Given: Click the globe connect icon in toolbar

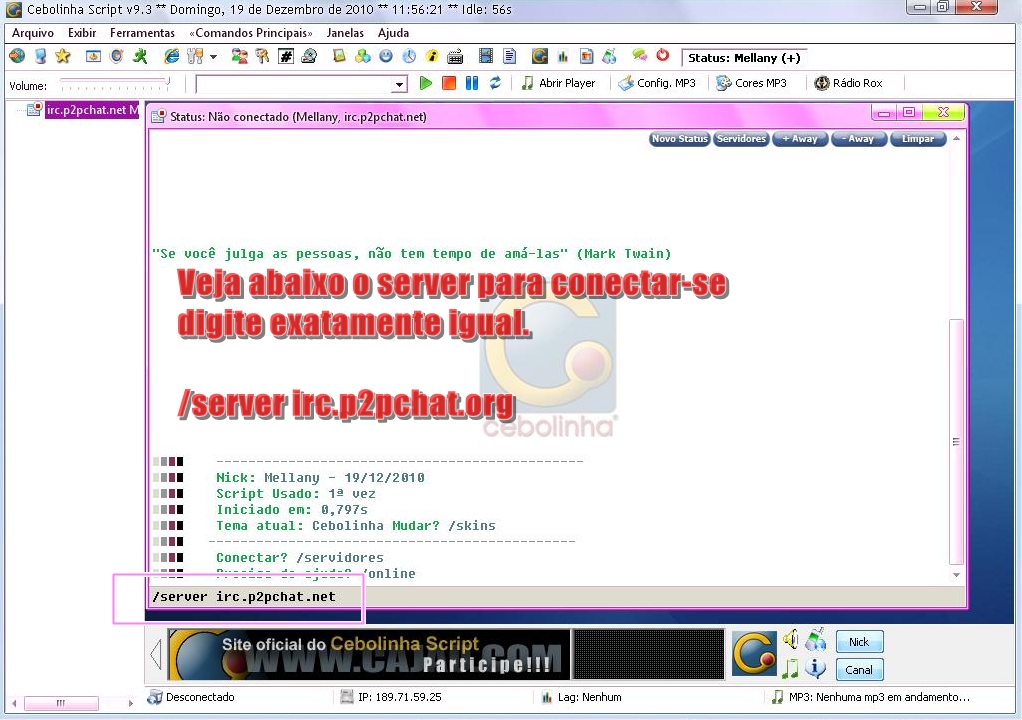Looking at the screenshot, I should 17,57.
